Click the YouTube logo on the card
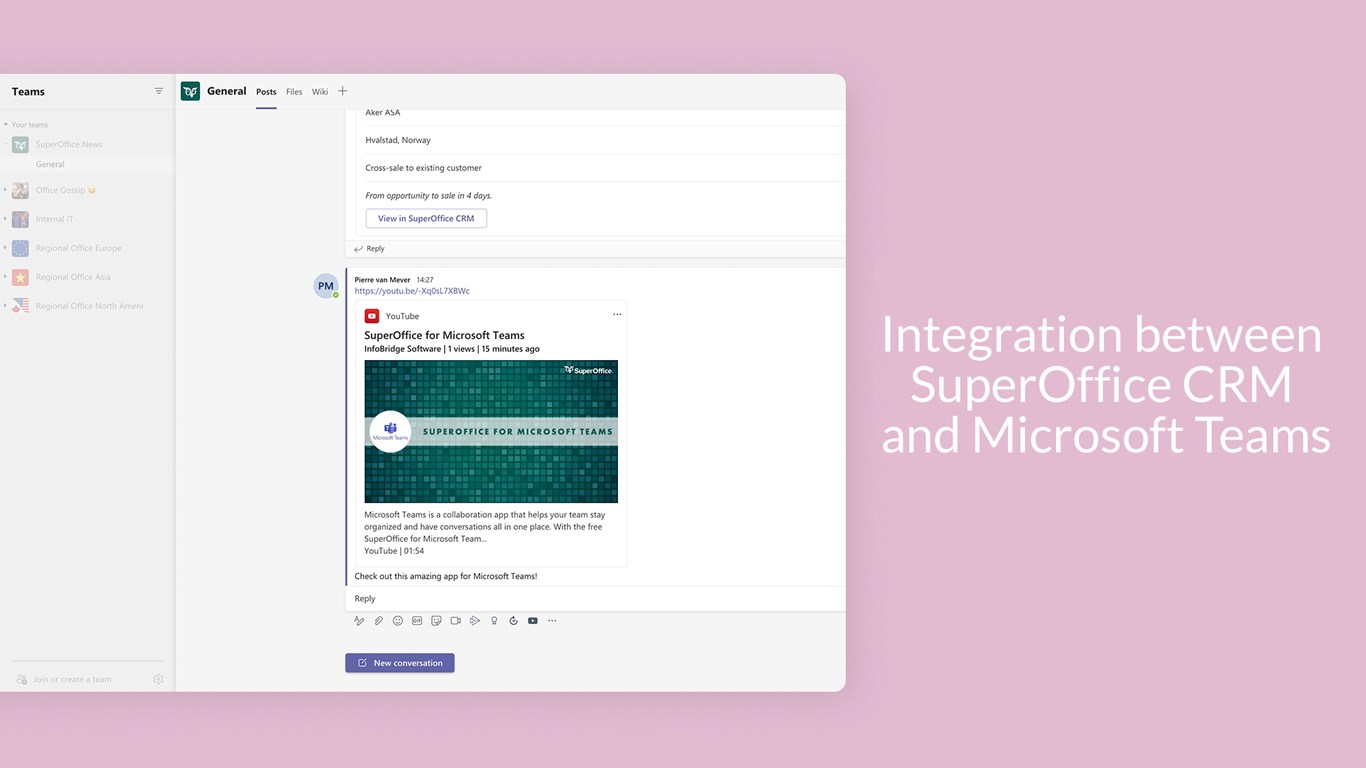Image resolution: width=1366 pixels, height=768 pixels. coord(372,316)
